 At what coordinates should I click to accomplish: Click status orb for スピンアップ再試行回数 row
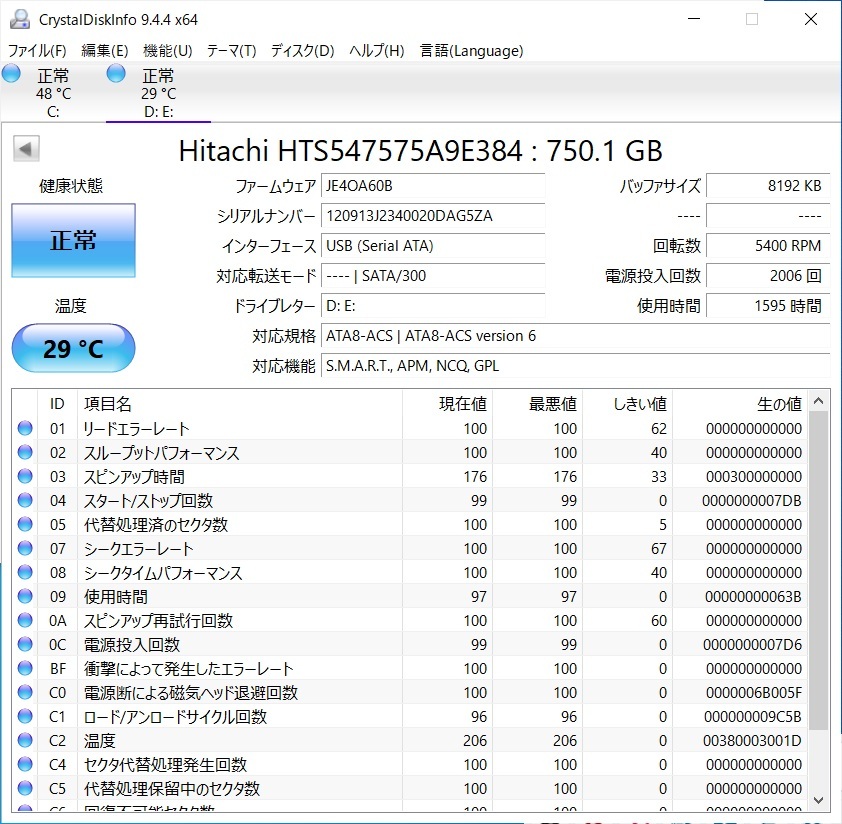point(25,620)
